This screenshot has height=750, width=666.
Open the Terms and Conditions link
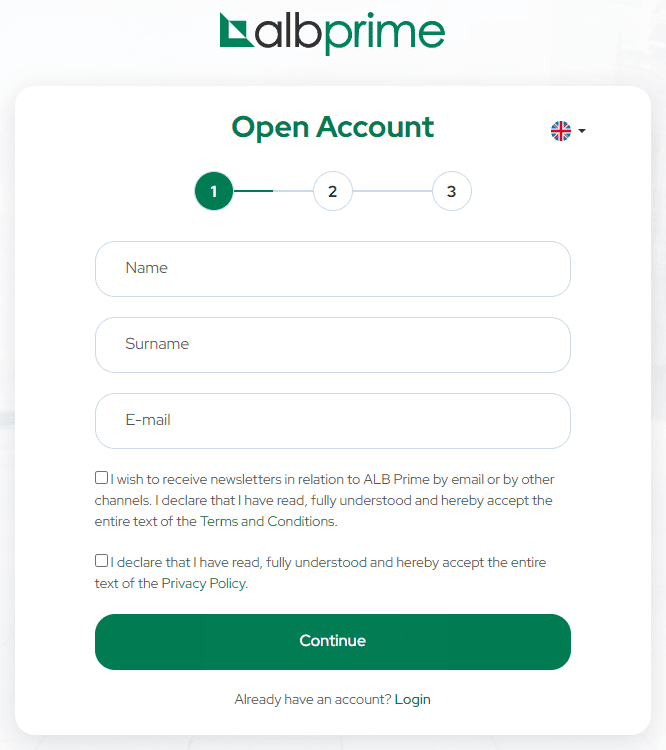tap(267, 521)
